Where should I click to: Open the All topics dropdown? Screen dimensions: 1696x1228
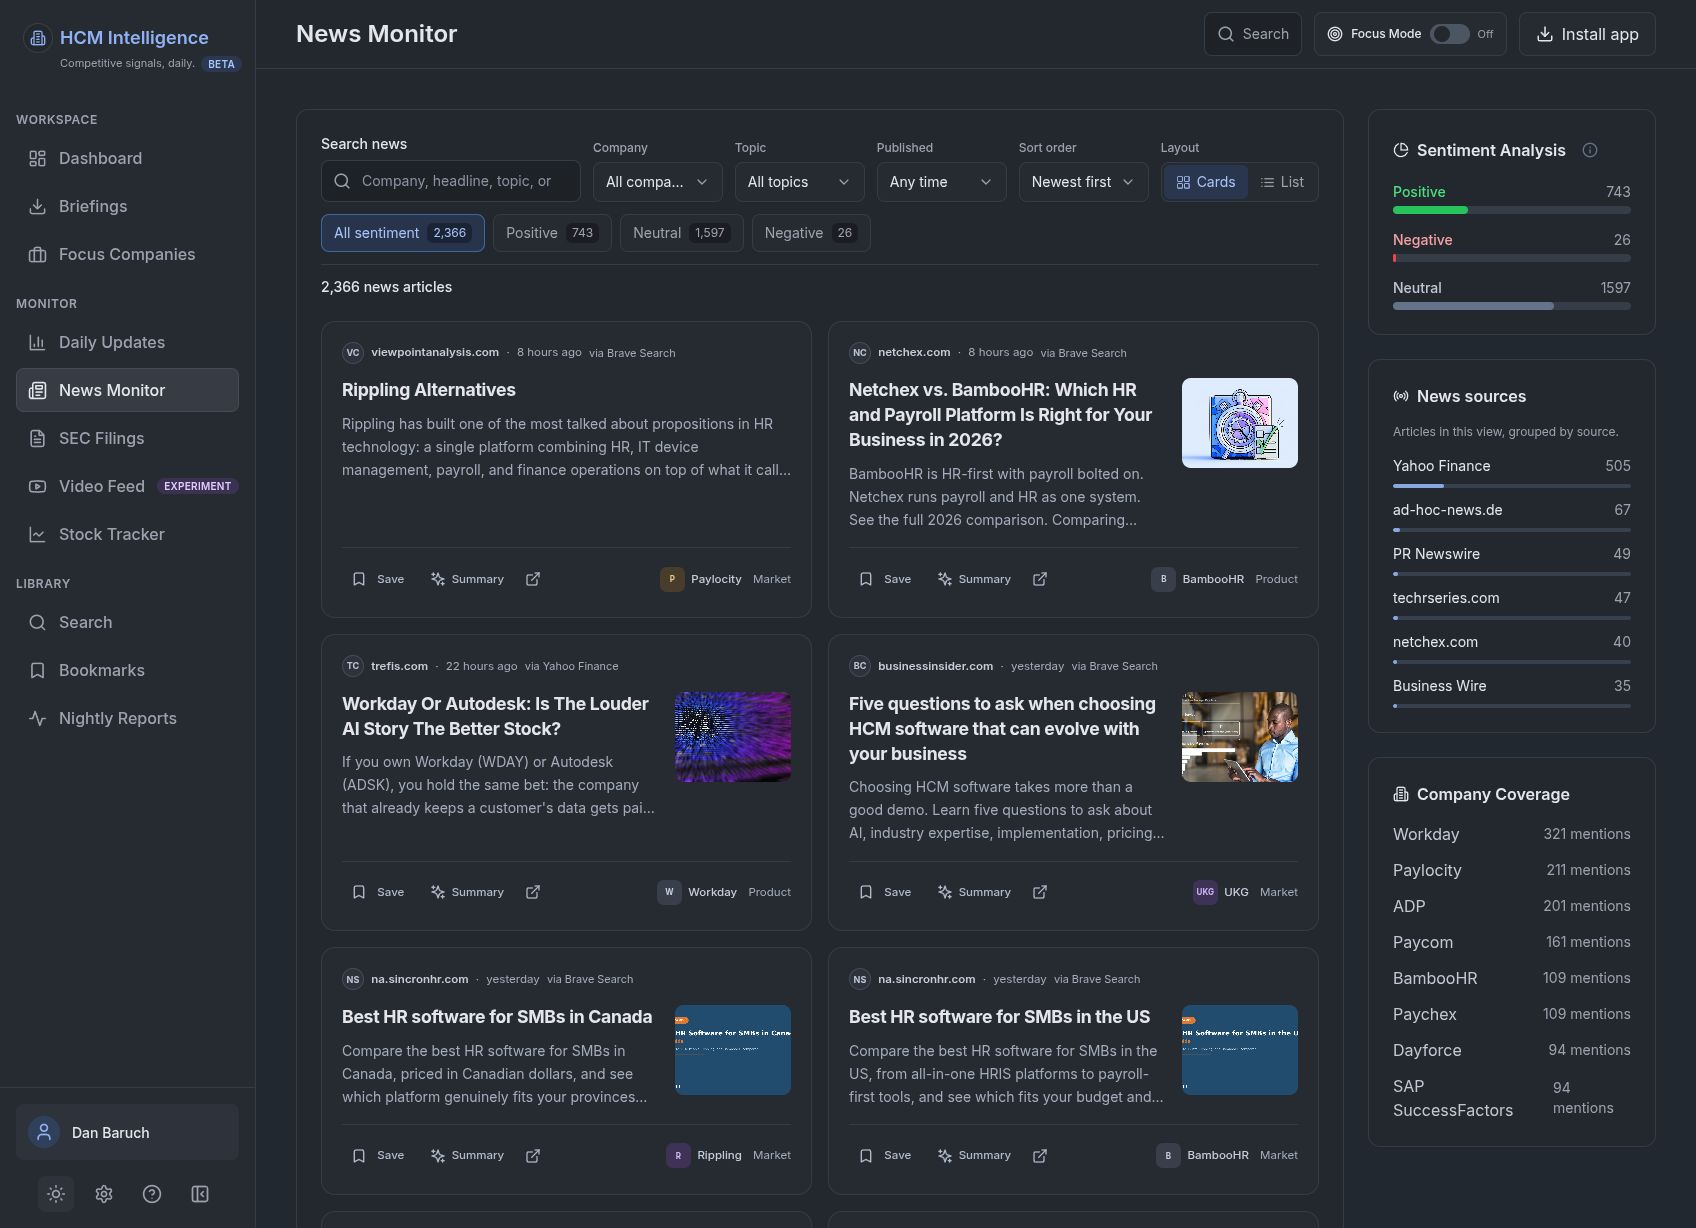tap(800, 182)
